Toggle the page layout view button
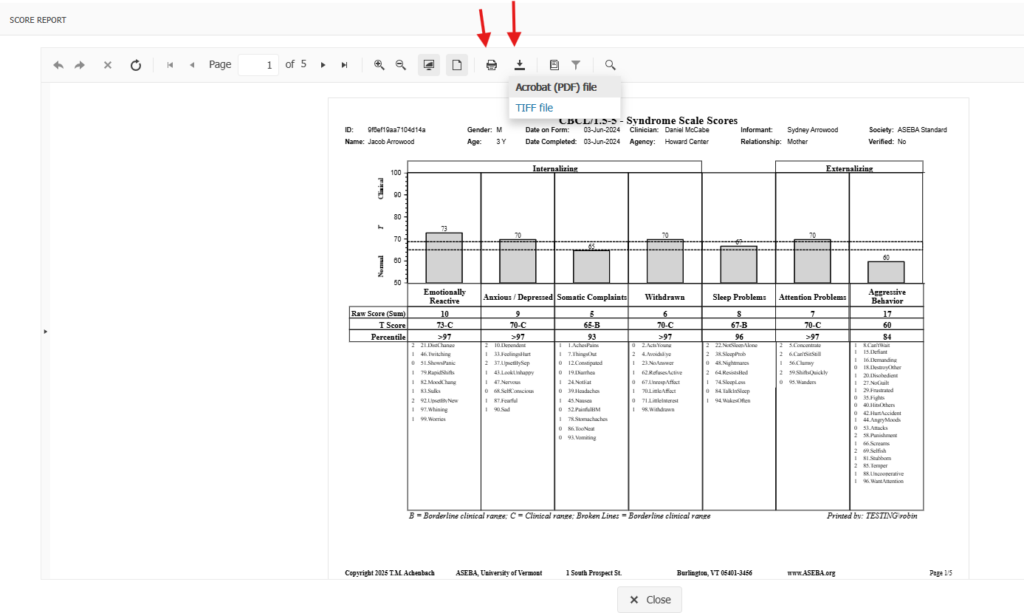 (456, 65)
